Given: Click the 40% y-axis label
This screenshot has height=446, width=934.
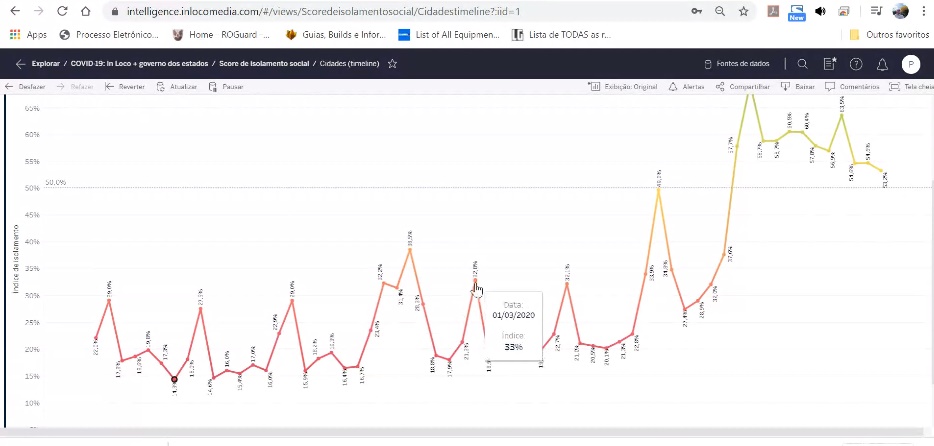Looking at the screenshot, I should coord(32,242).
